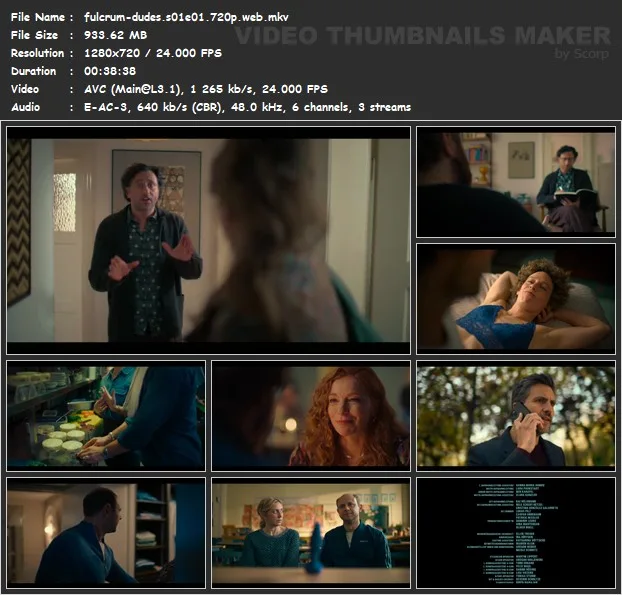
Task: Click thumbnail of woman in blue lying down
Action: (x=515, y=297)
